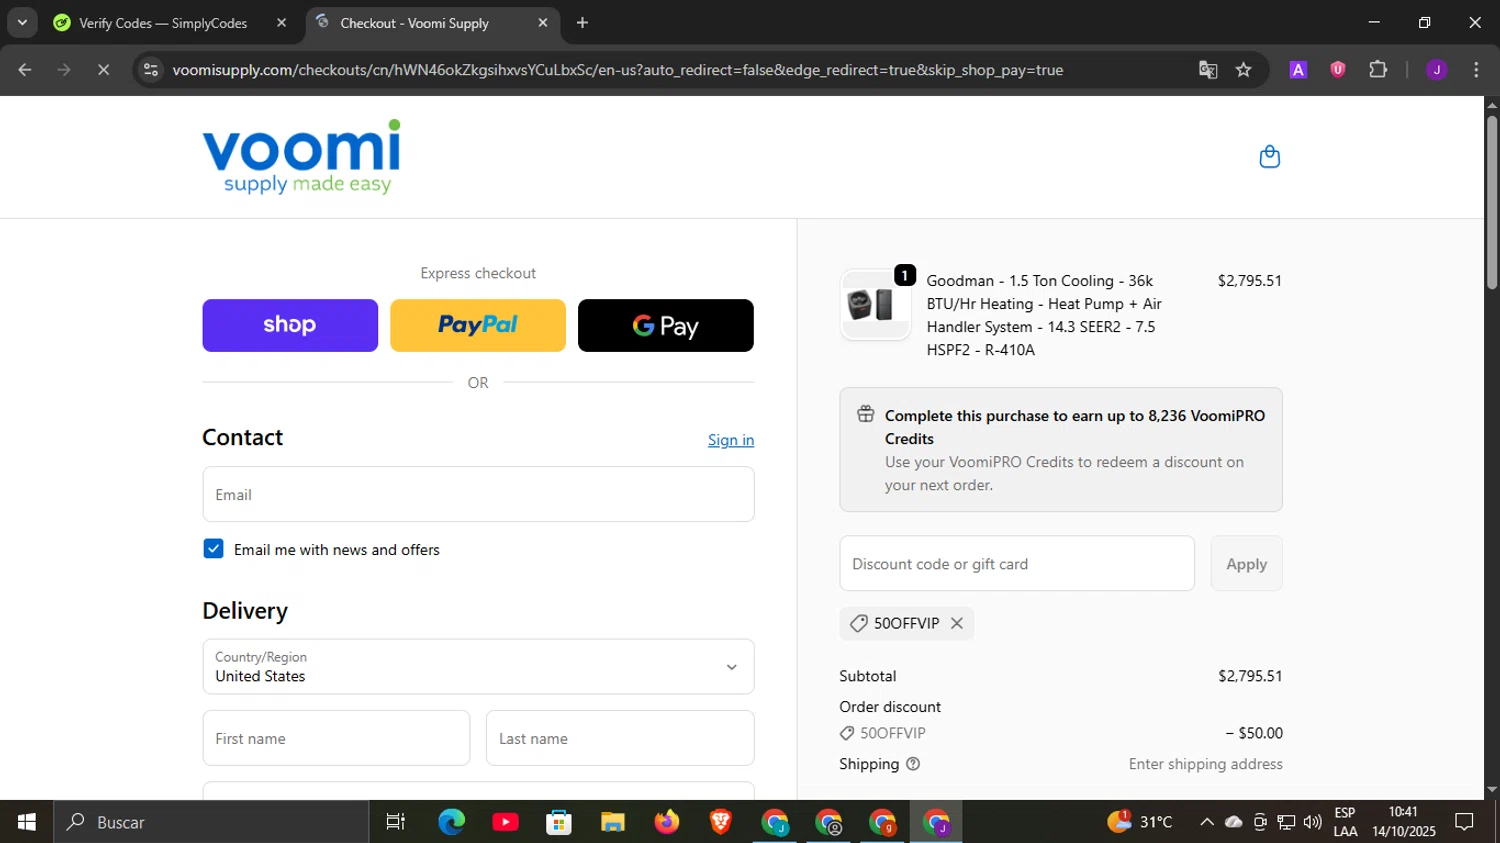Click the browser address bar URL
The image size is (1500, 843).
point(617,70)
